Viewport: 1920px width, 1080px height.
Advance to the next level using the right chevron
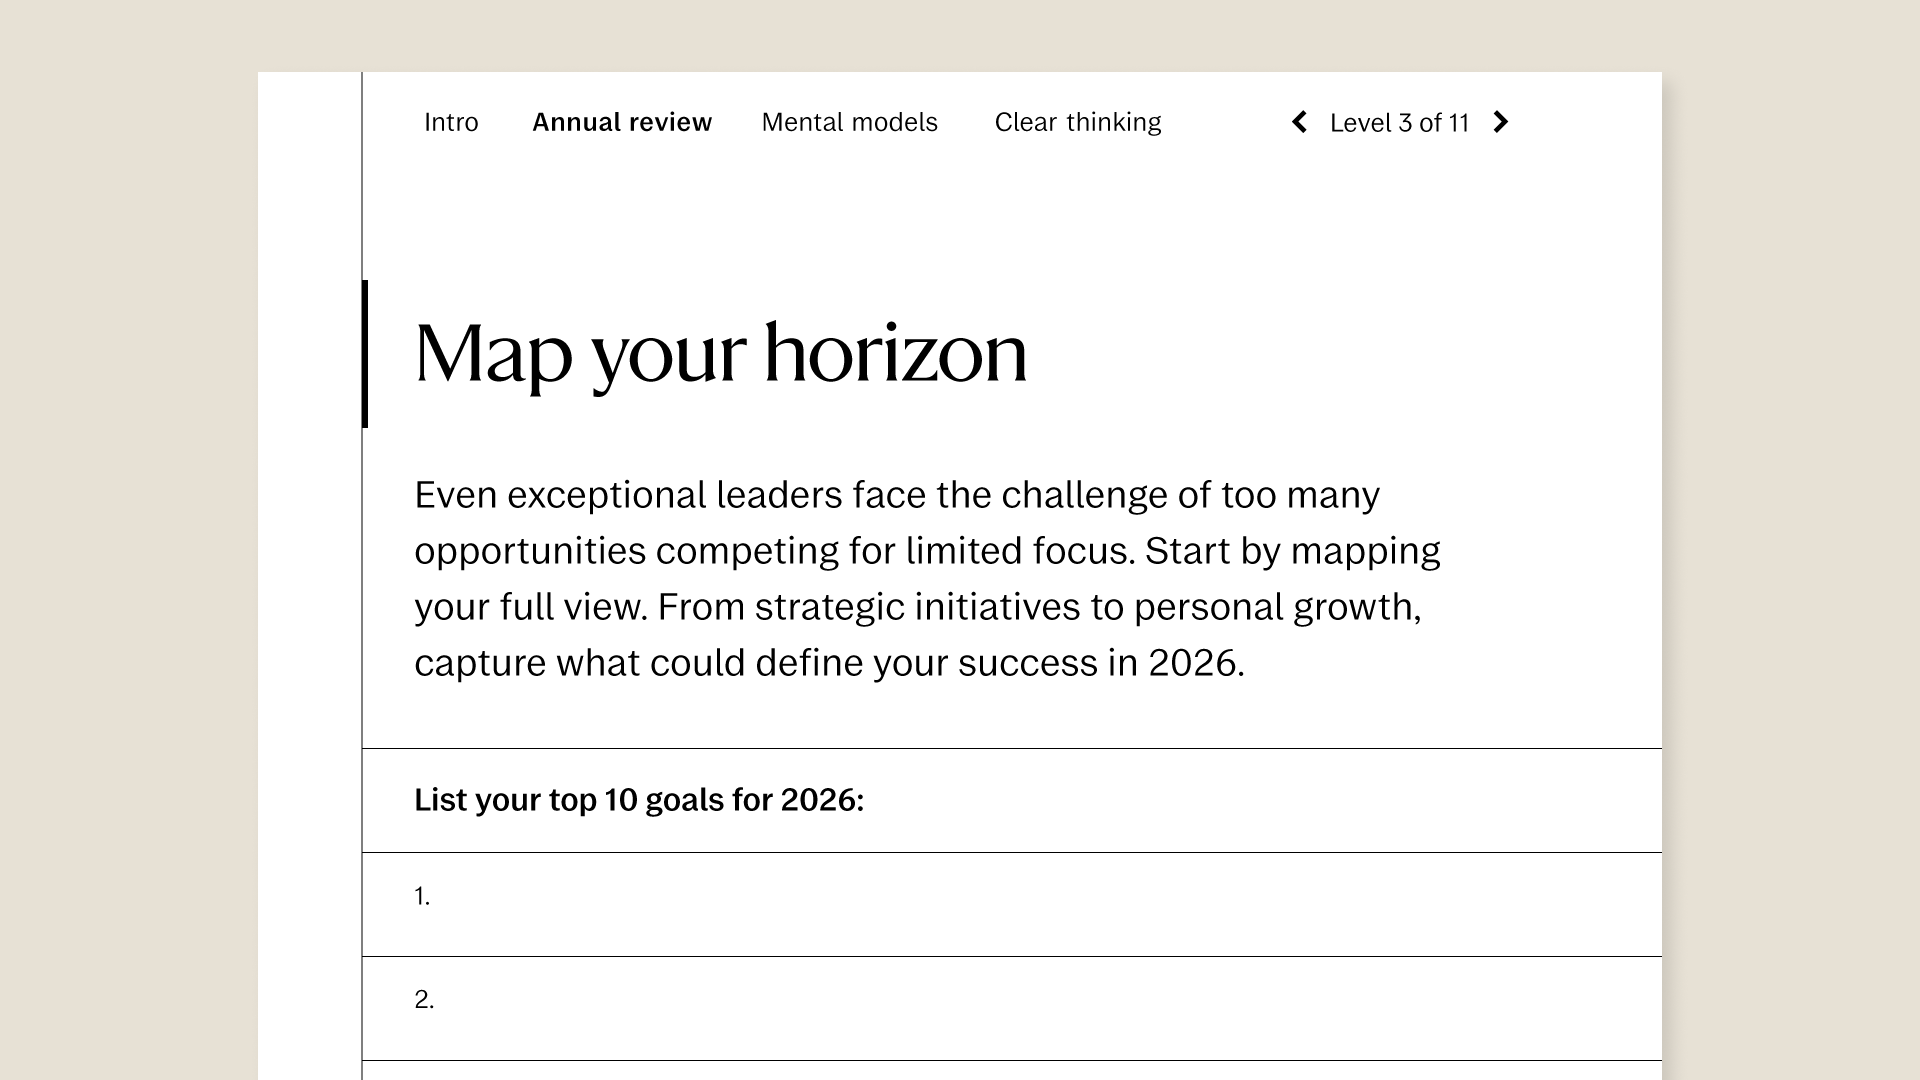pyautogui.click(x=1501, y=122)
